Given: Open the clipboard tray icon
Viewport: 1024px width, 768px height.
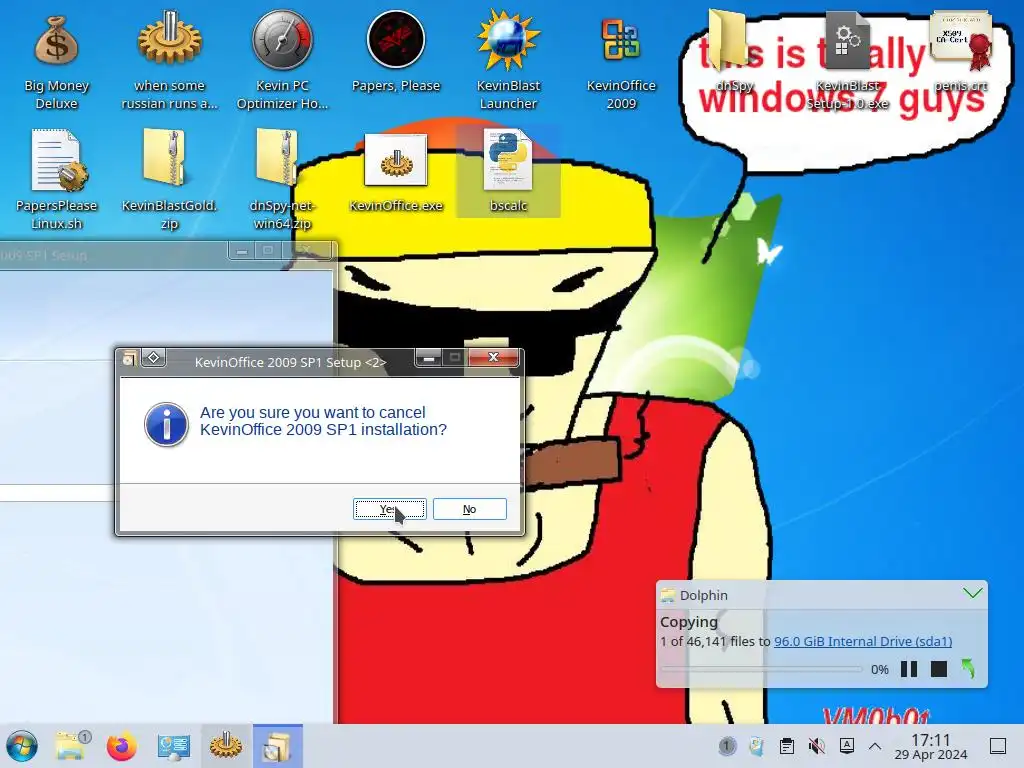Looking at the screenshot, I should click(787, 746).
